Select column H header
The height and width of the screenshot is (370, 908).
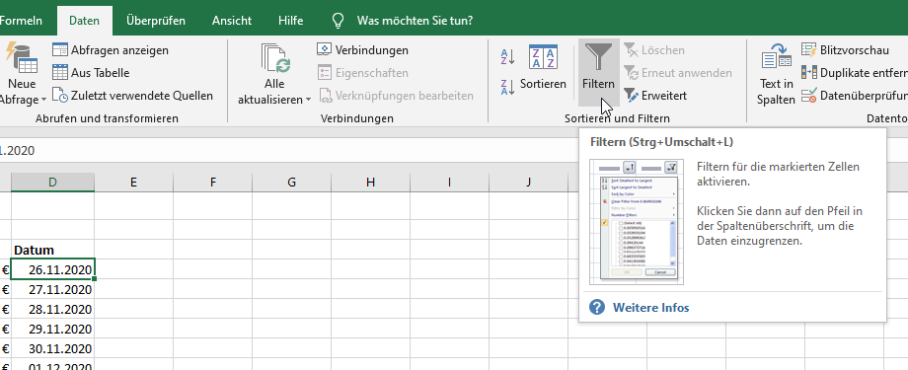pos(370,182)
